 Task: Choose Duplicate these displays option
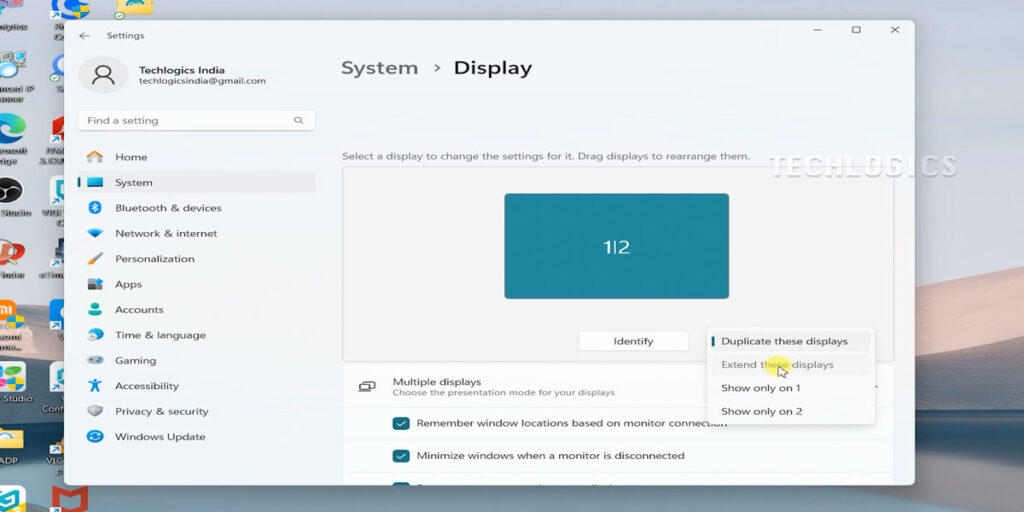(x=784, y=341)
